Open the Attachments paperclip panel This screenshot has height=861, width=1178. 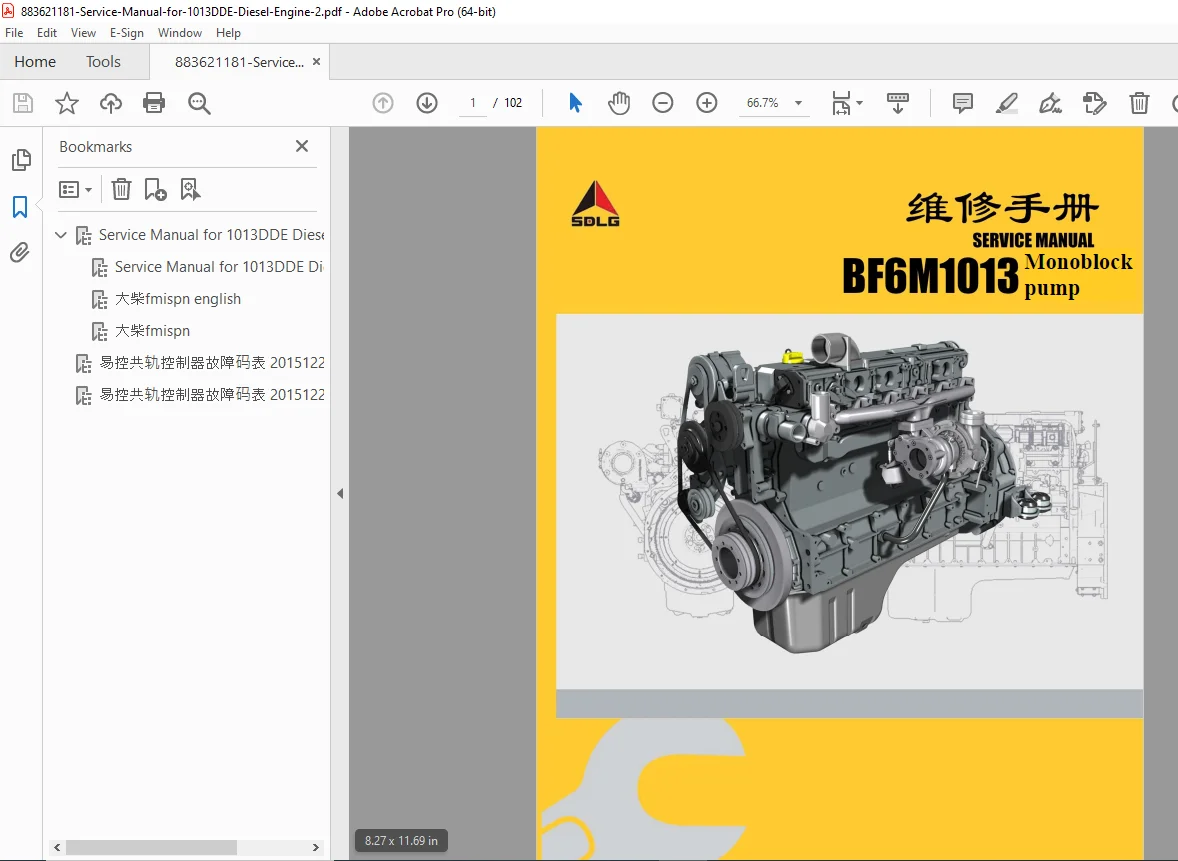[x=20, y=252]
